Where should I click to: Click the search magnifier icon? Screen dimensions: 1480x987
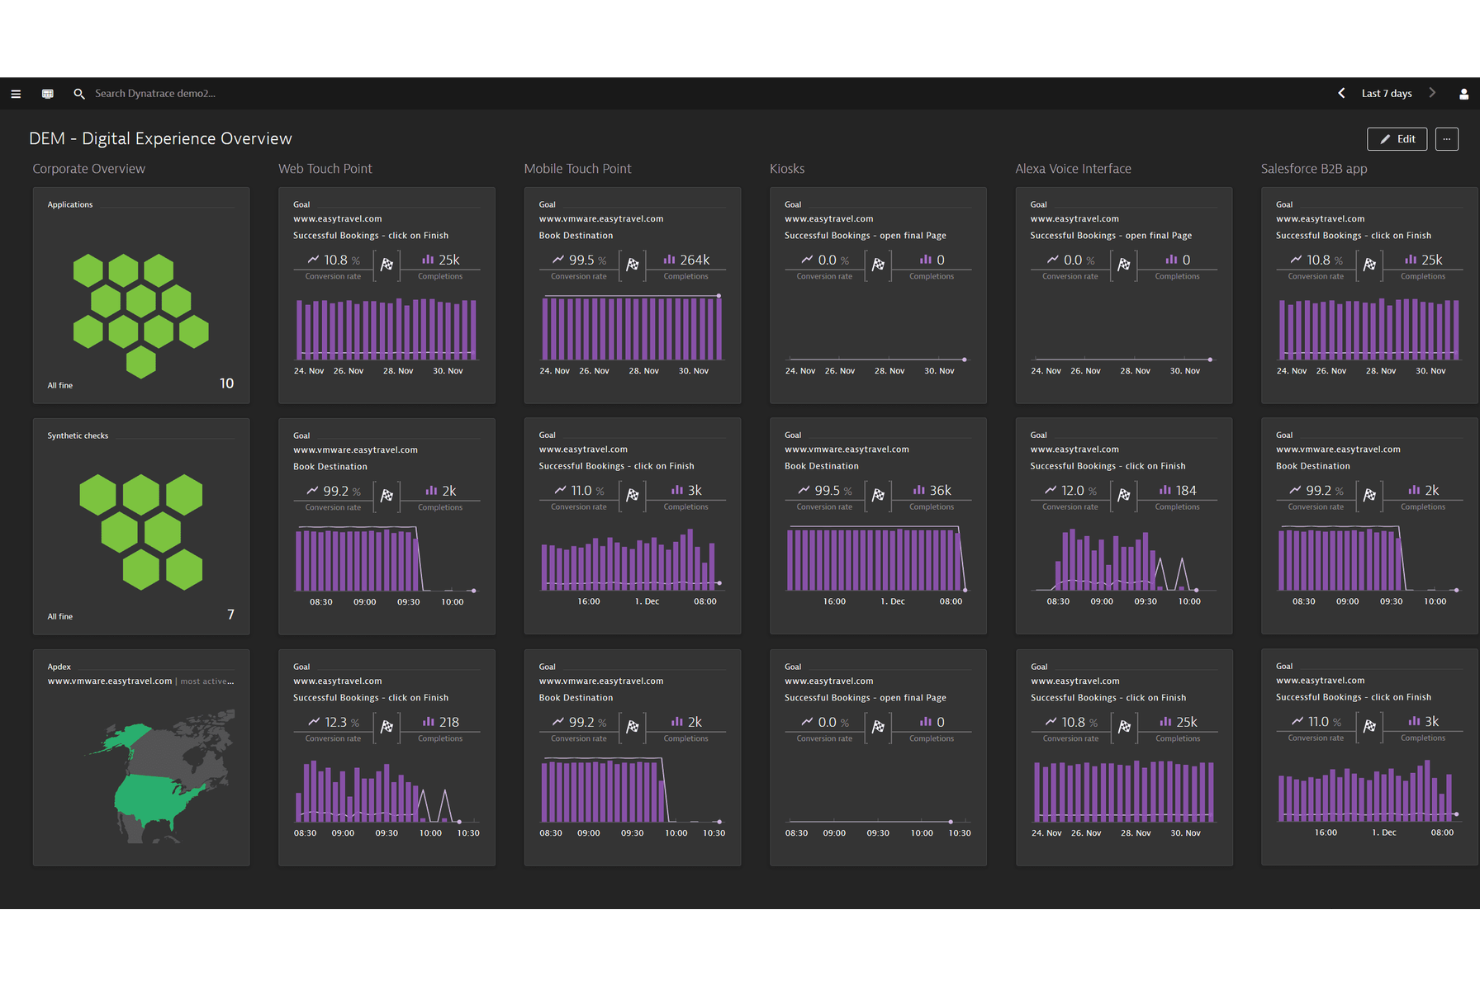pyautogui.click(x=79, y=94)
